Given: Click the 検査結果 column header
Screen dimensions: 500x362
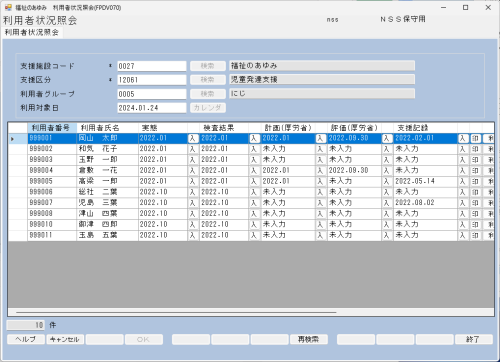Looking at the screenshot, I should pos(224,128).
